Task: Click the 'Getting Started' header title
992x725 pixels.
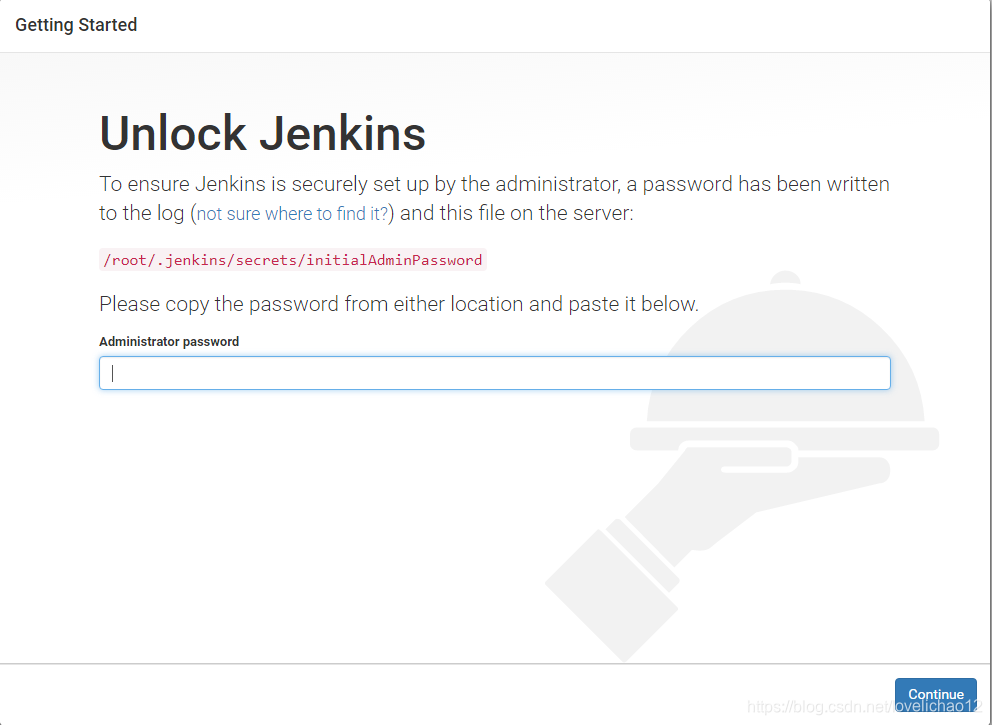Action: (x=76, y=24)
